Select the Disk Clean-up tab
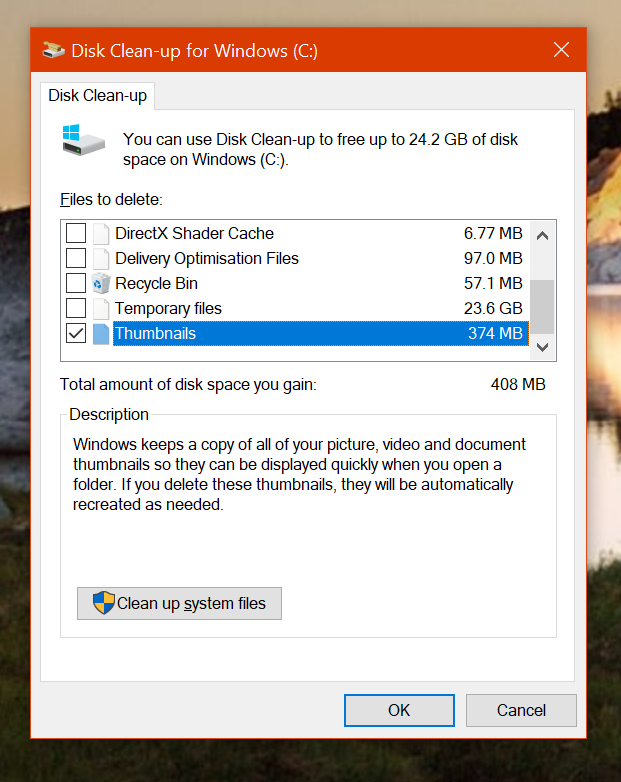This screenshot has width=621, height=782. 98,95
